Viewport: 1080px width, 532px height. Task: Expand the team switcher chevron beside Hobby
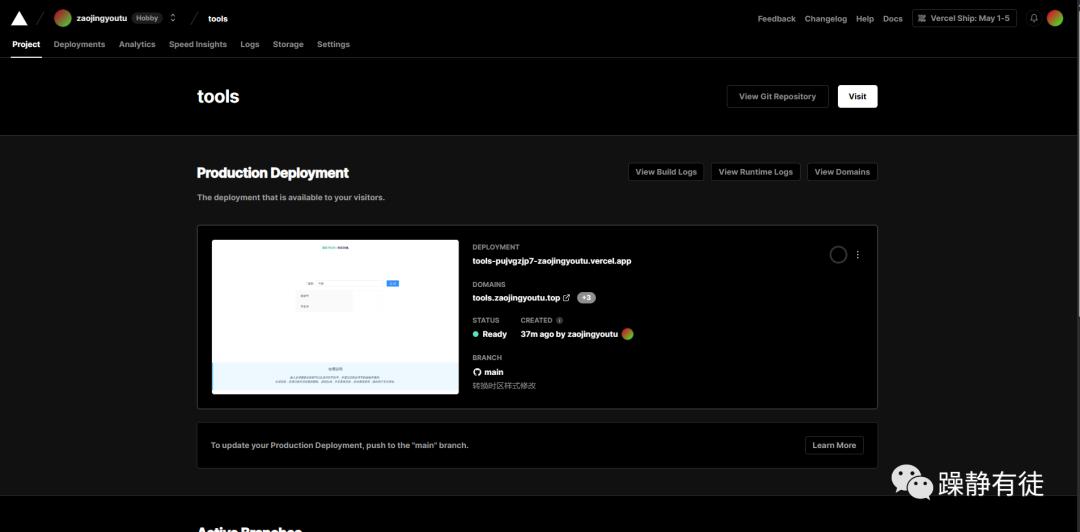coord(173,18)
